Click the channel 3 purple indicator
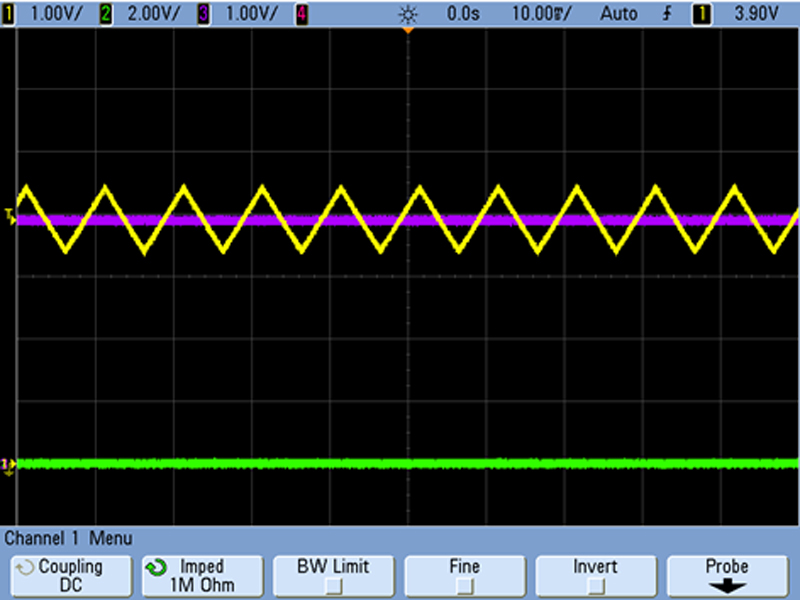 (203, 14)
